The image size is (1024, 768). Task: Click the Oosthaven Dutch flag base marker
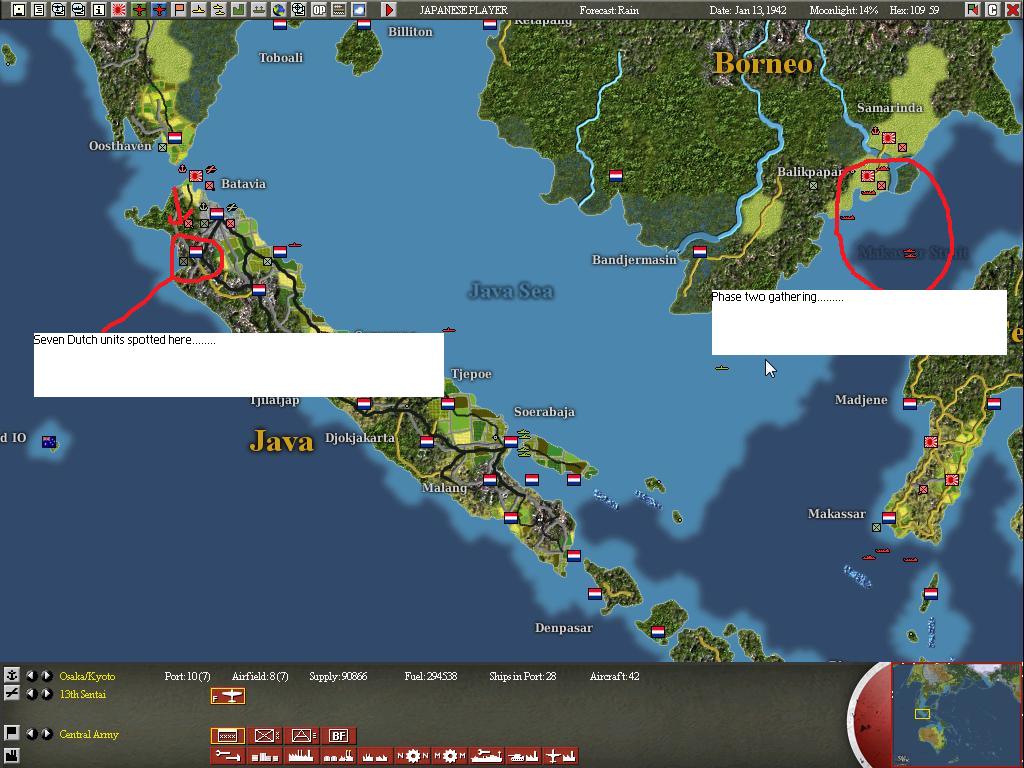(x=175, y=138)
